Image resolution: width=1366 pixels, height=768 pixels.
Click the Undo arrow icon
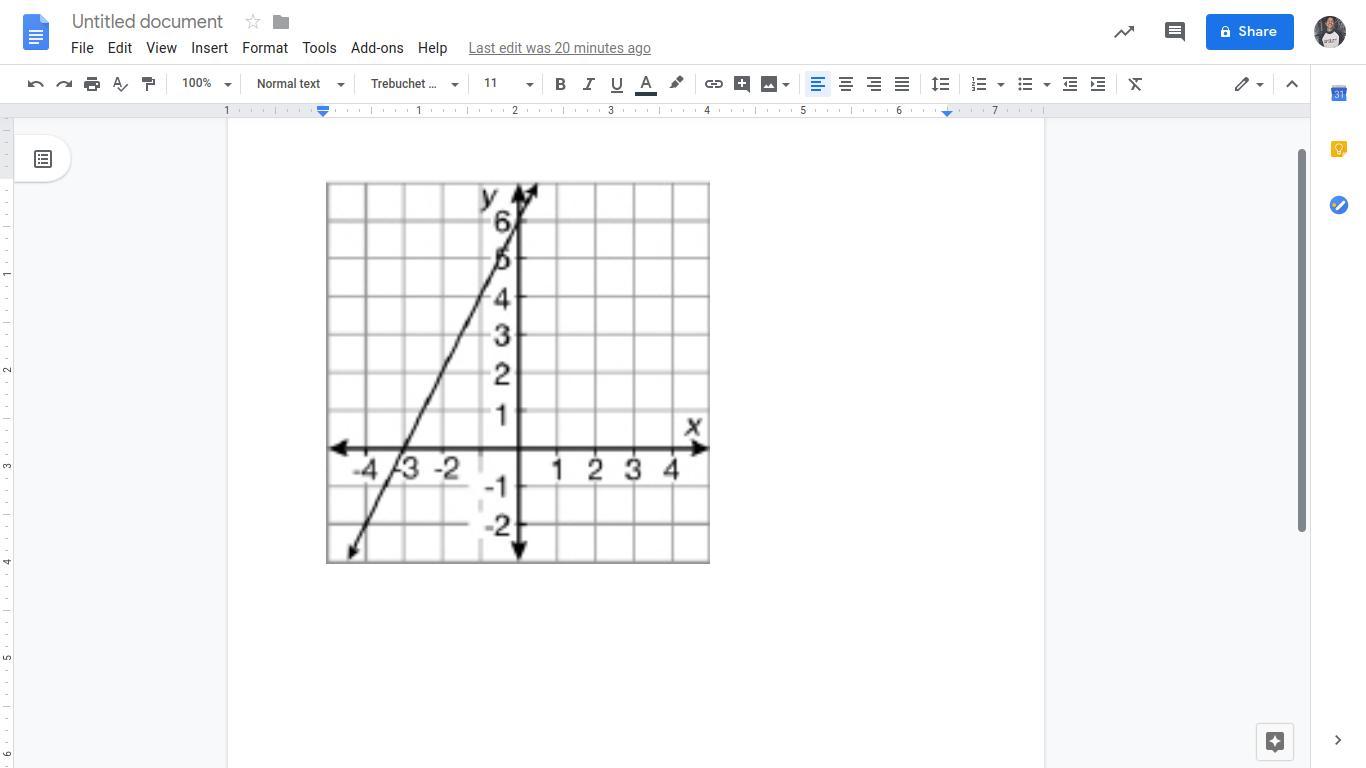(36, 84)
